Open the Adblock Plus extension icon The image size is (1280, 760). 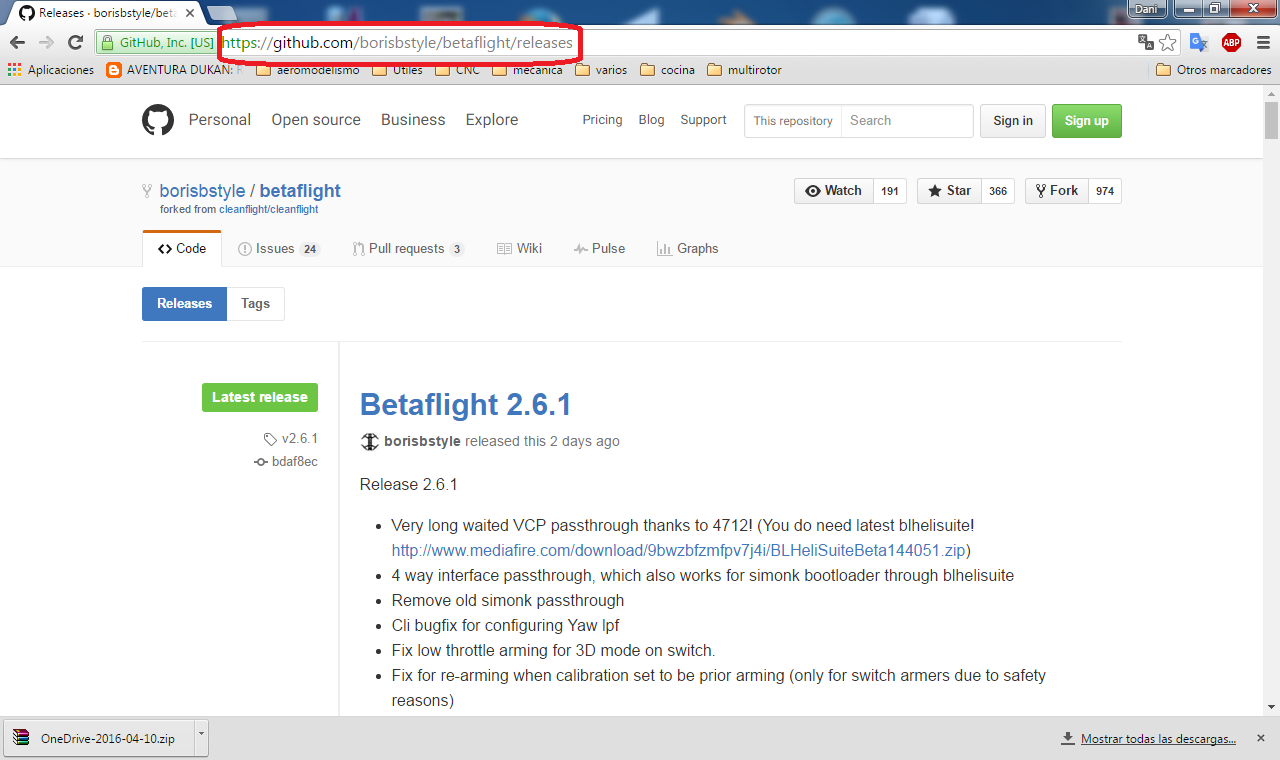1231,42
